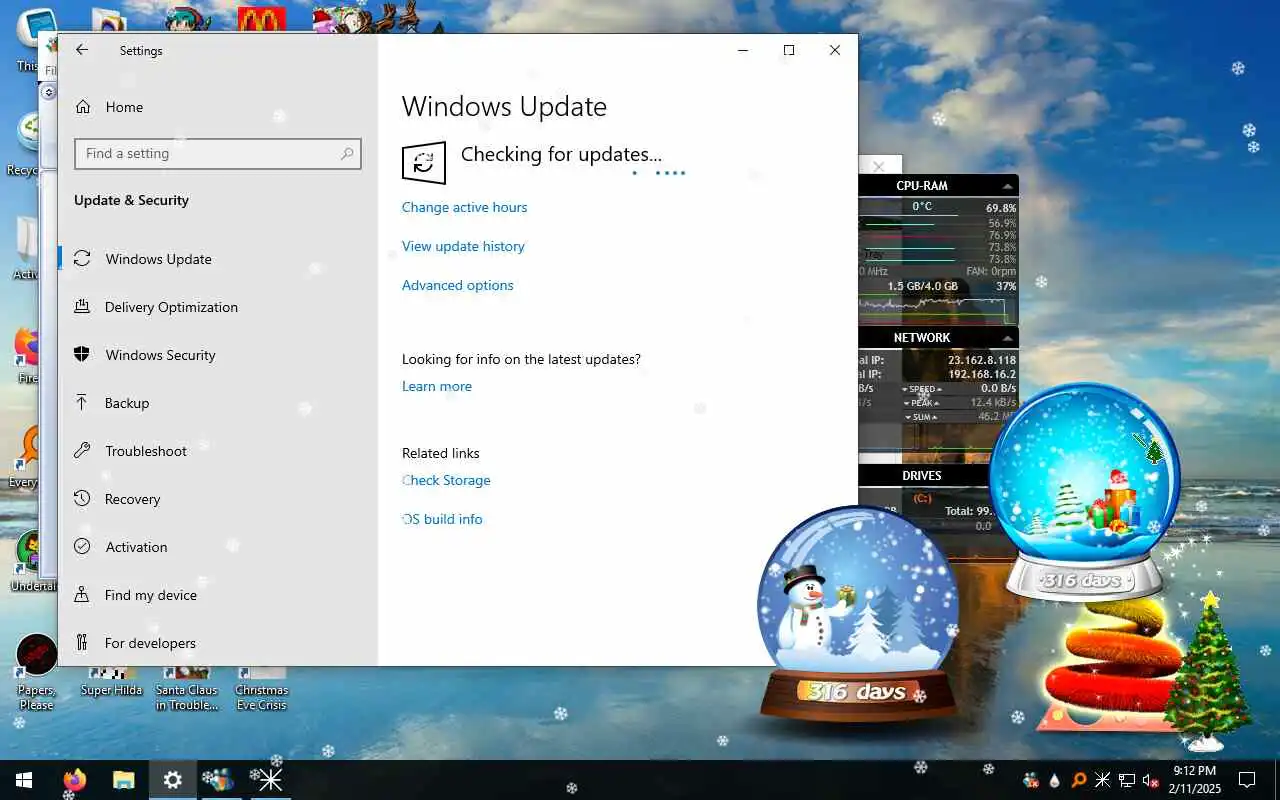Click the snowman snow globe countdown widget
Screen dimensions: 1280x800
tap(857, 613)
